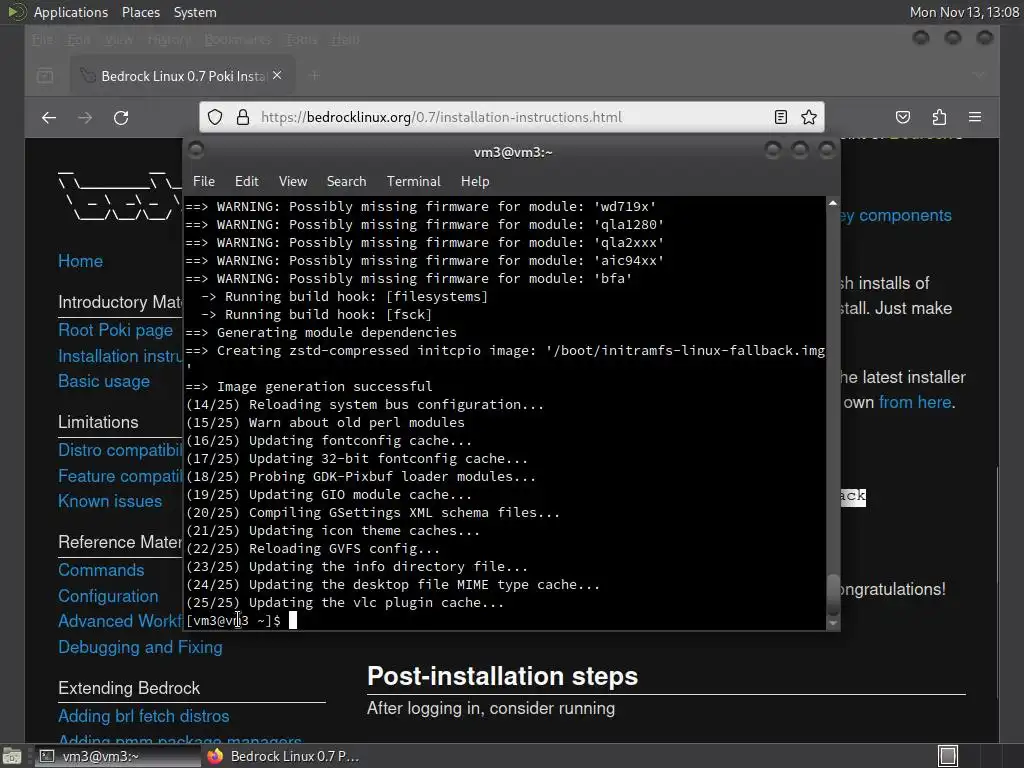
Task: Open the terminal View menu
Action: [293, 182]
